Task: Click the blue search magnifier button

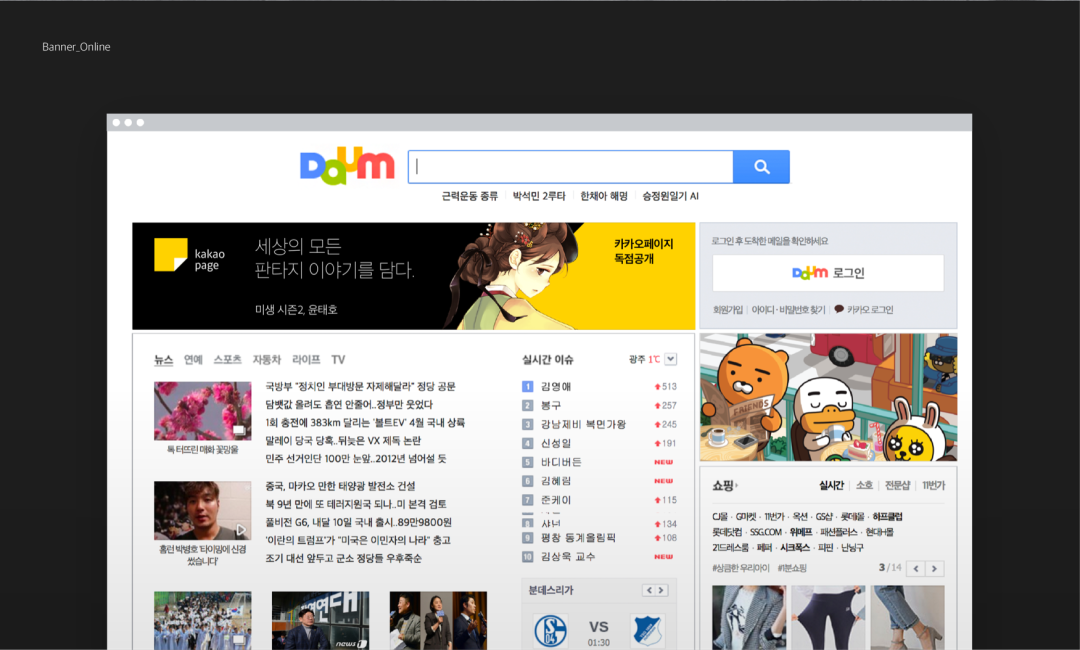Action: pyautogui.click(x=761, y=167)
